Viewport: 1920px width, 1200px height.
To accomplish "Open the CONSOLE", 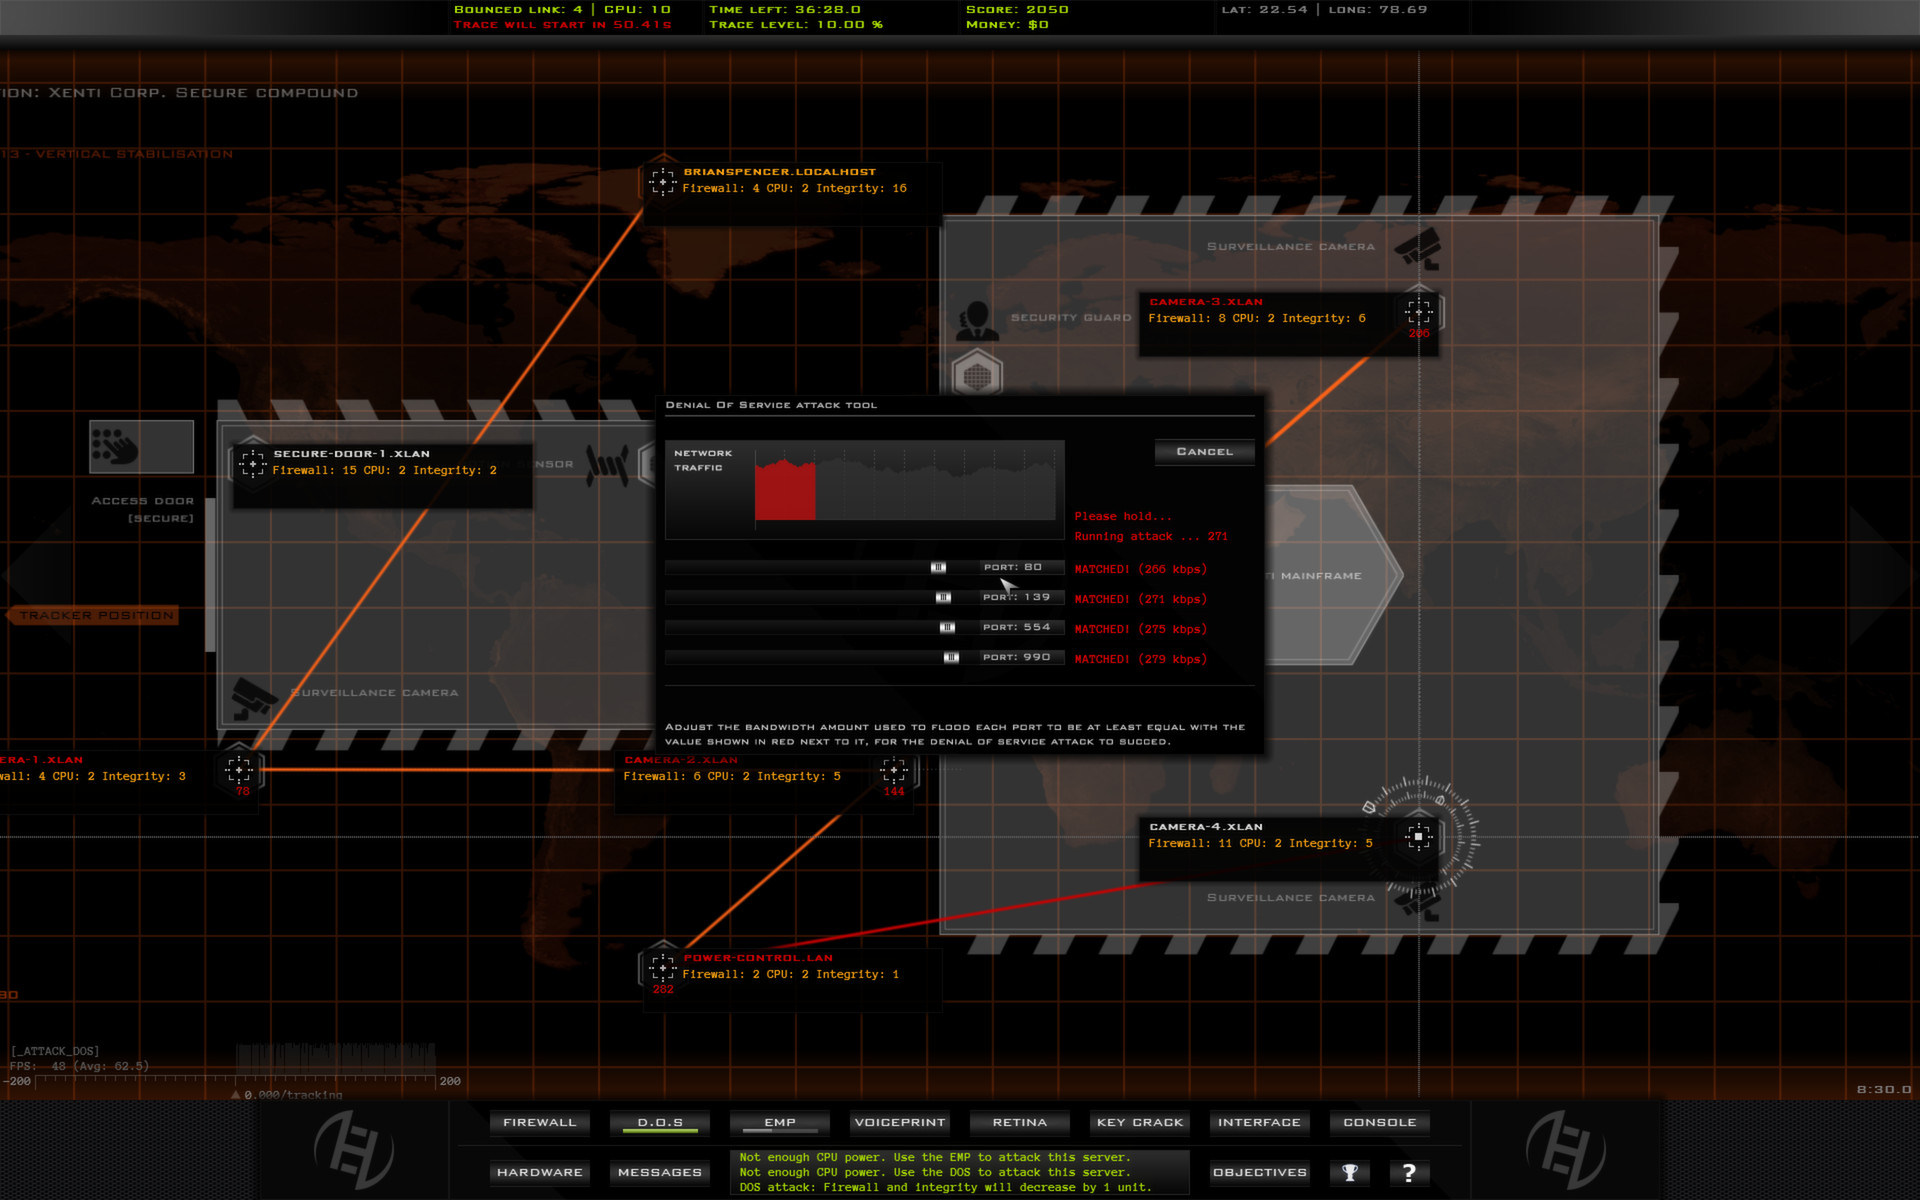I will tap(1379, 1122).
